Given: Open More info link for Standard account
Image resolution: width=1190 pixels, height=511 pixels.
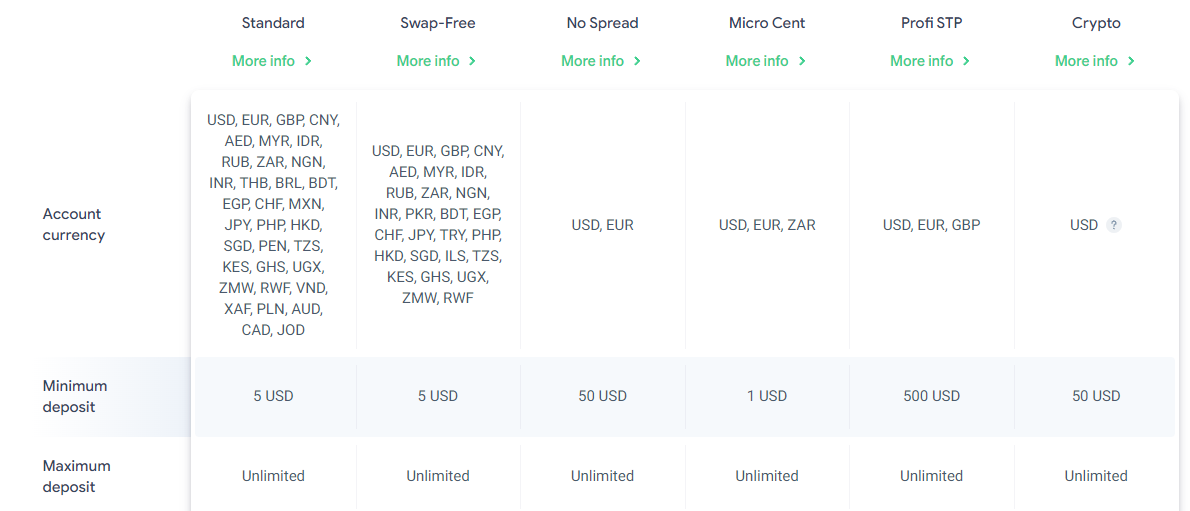Looking at the screenshot, I should point(264,61).
